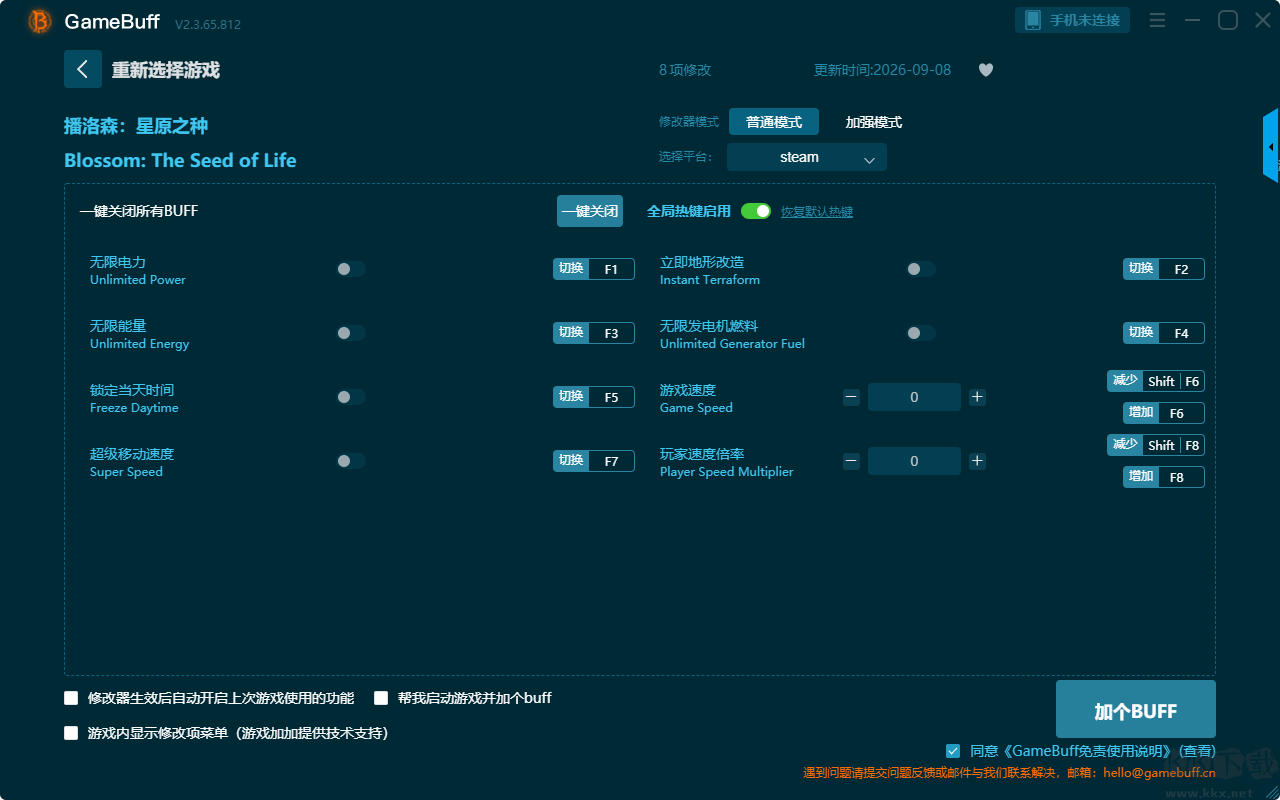Check show in-game mod menu box
The width and height of the screenshot is (1280, 800).
(71, 733)
